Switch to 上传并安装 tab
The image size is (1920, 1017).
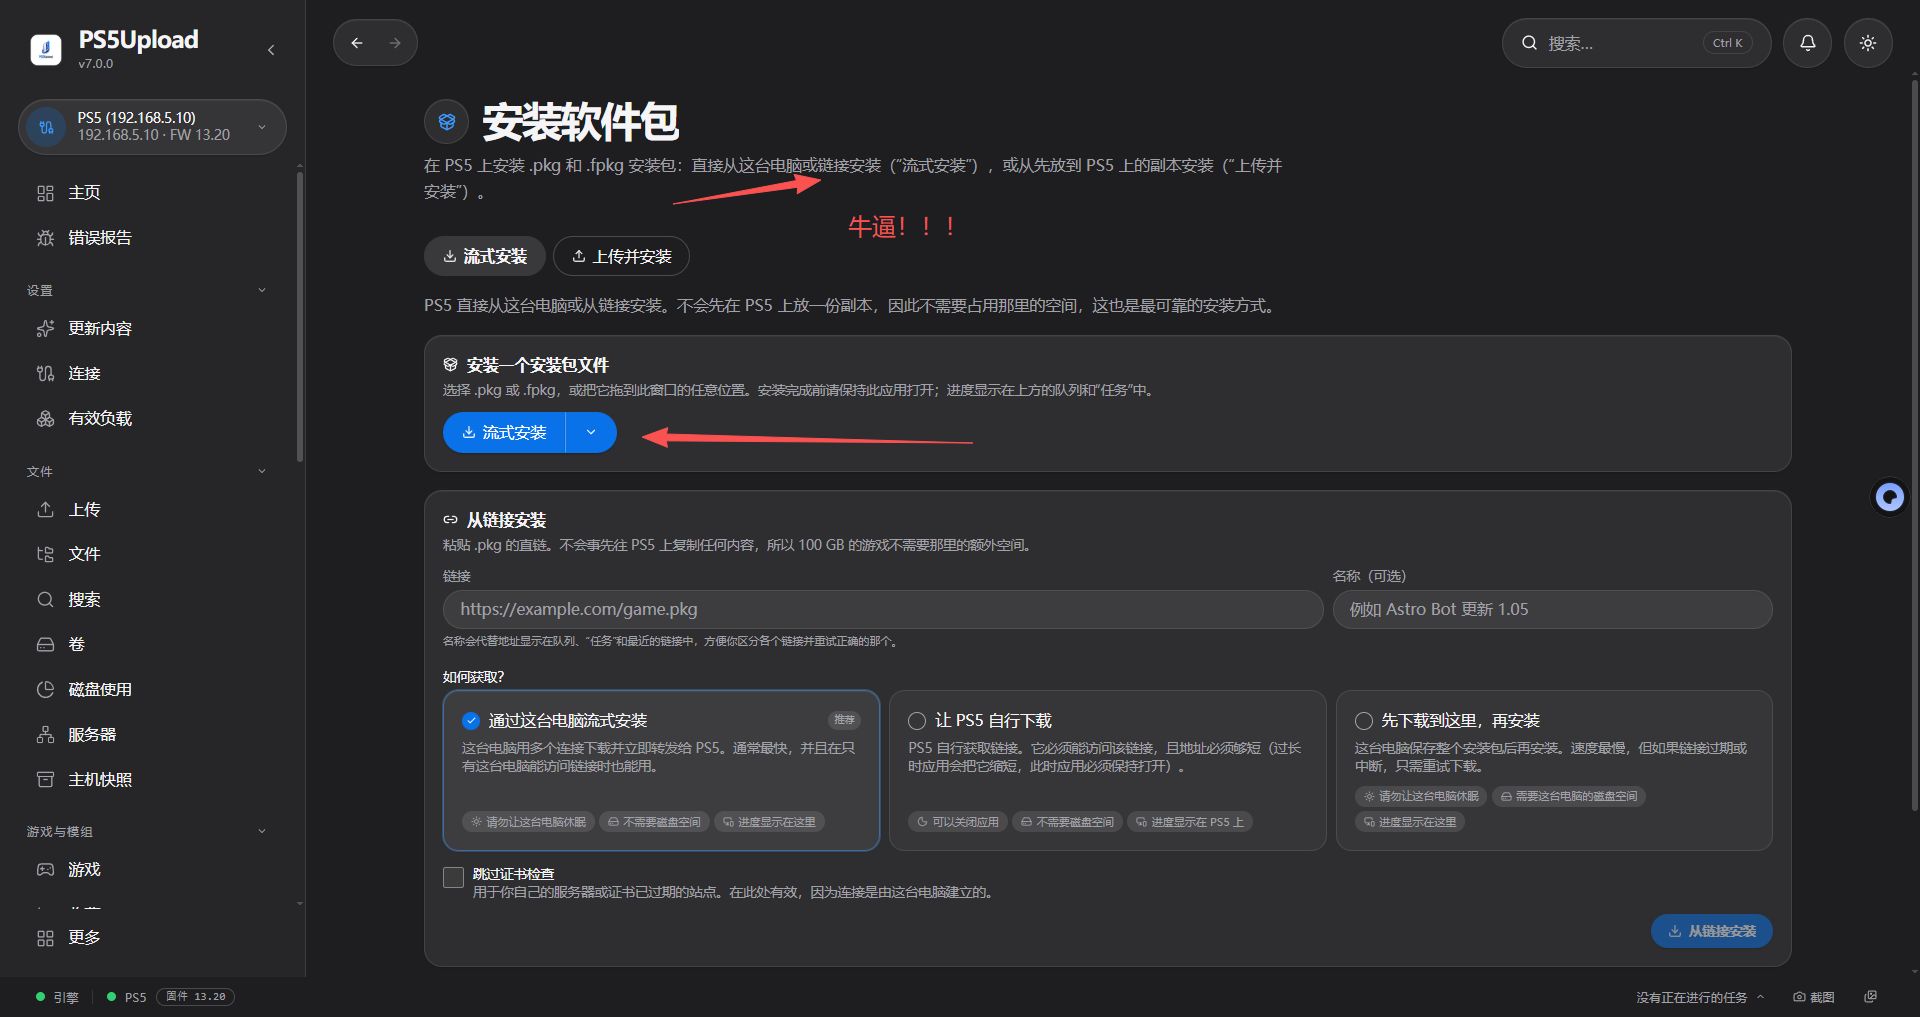point(621,256)
